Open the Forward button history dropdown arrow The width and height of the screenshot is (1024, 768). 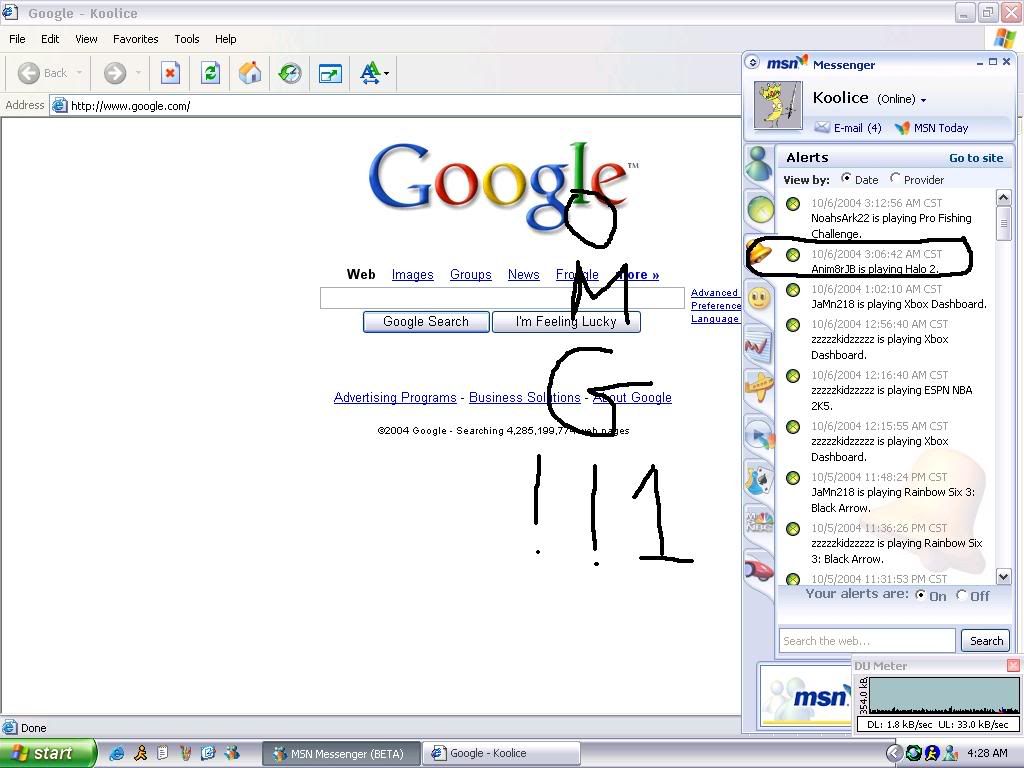point(138,72)
